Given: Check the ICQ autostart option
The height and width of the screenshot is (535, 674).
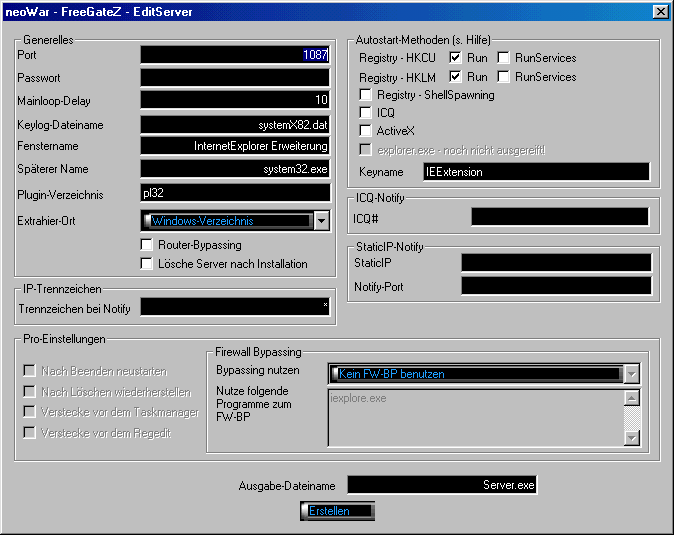Looking at the screenshot, I should coord(366,113).
